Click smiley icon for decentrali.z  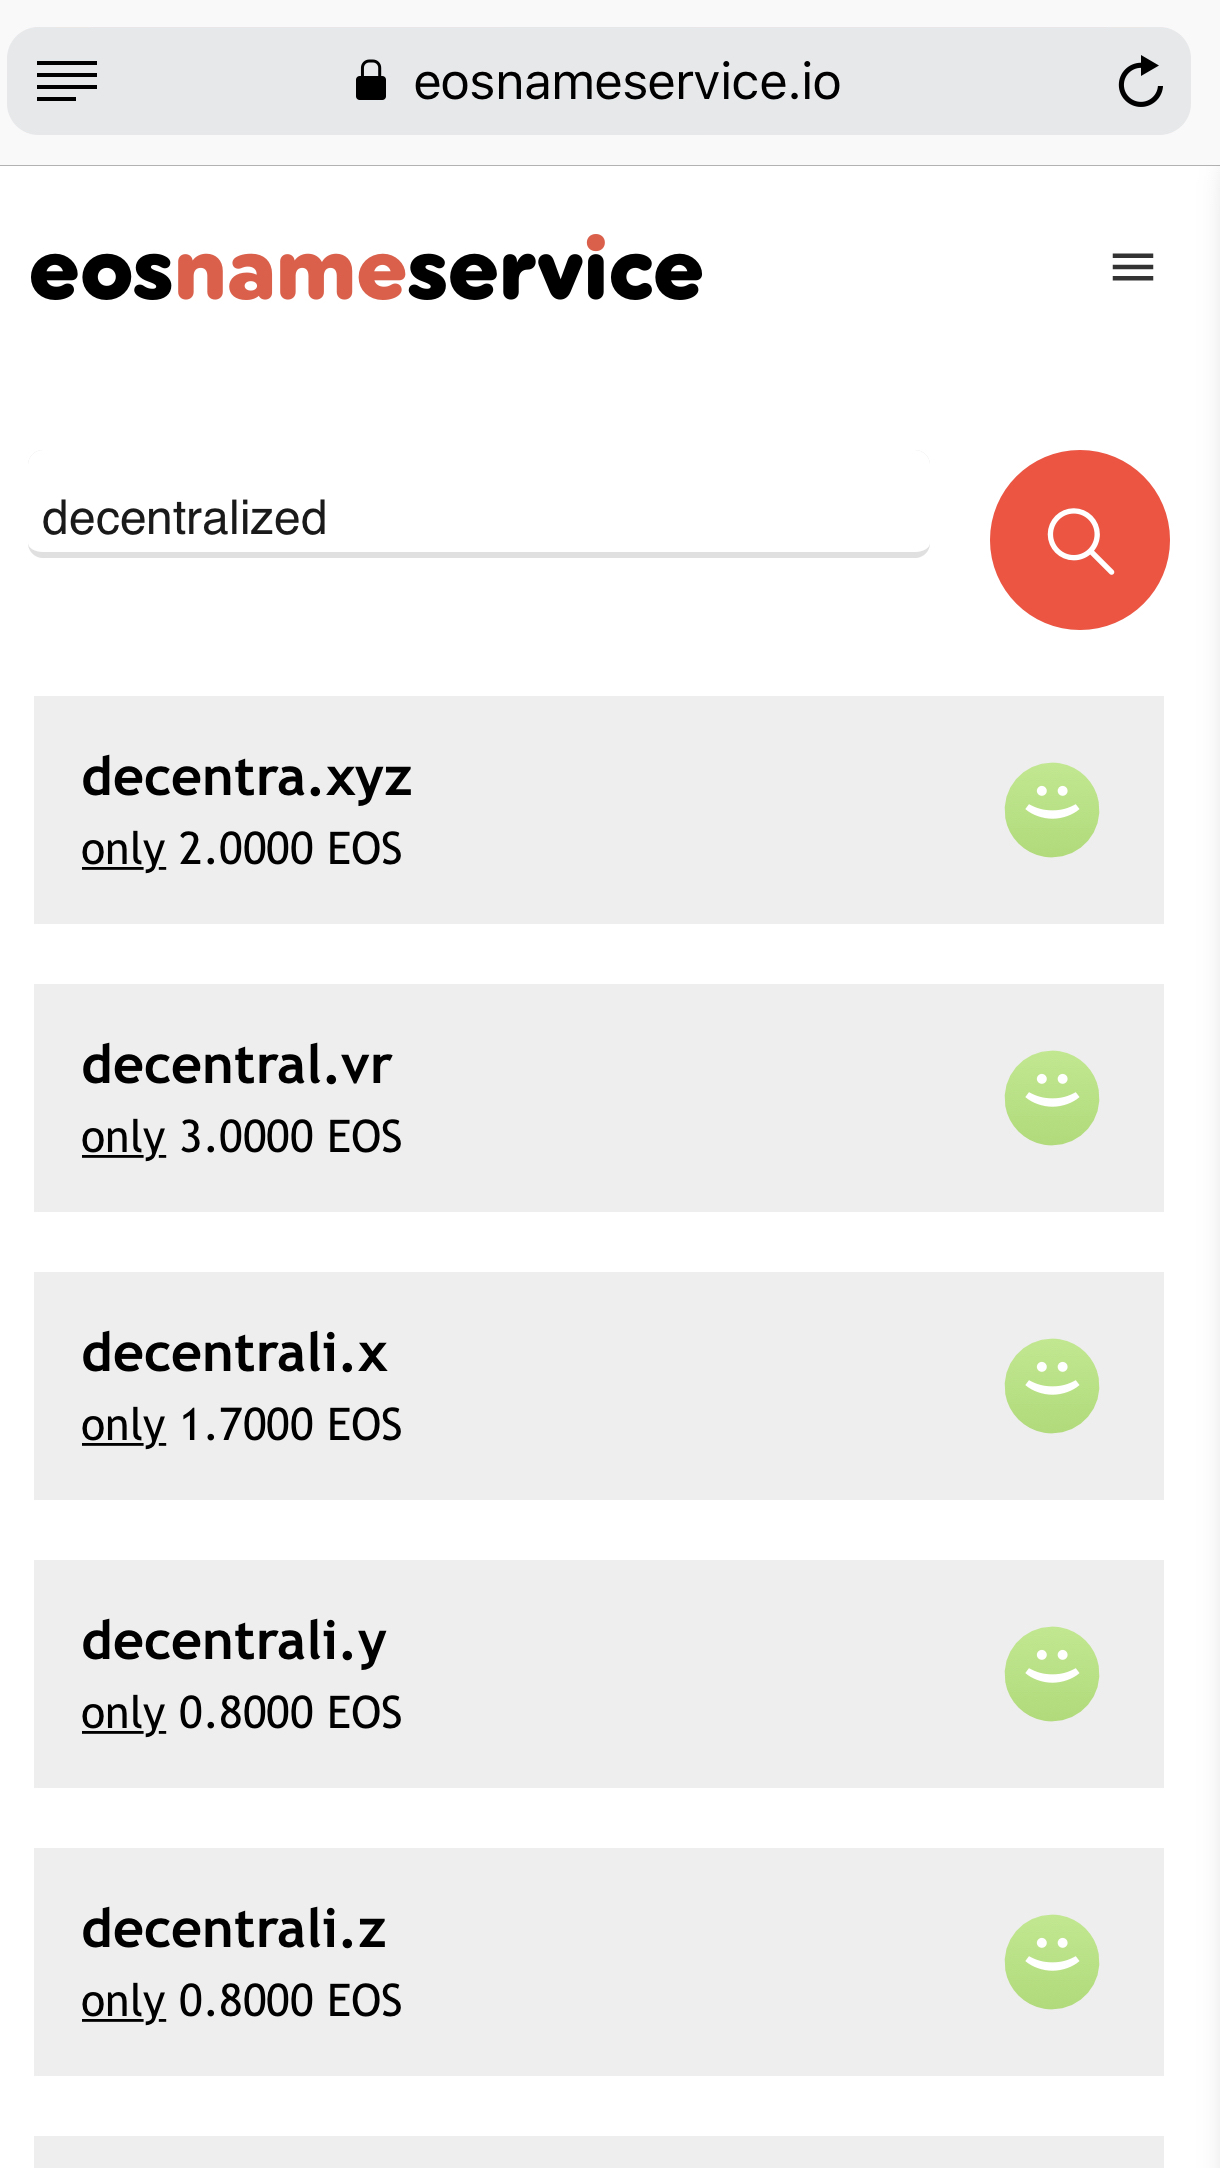(x=1051, y=1962)
